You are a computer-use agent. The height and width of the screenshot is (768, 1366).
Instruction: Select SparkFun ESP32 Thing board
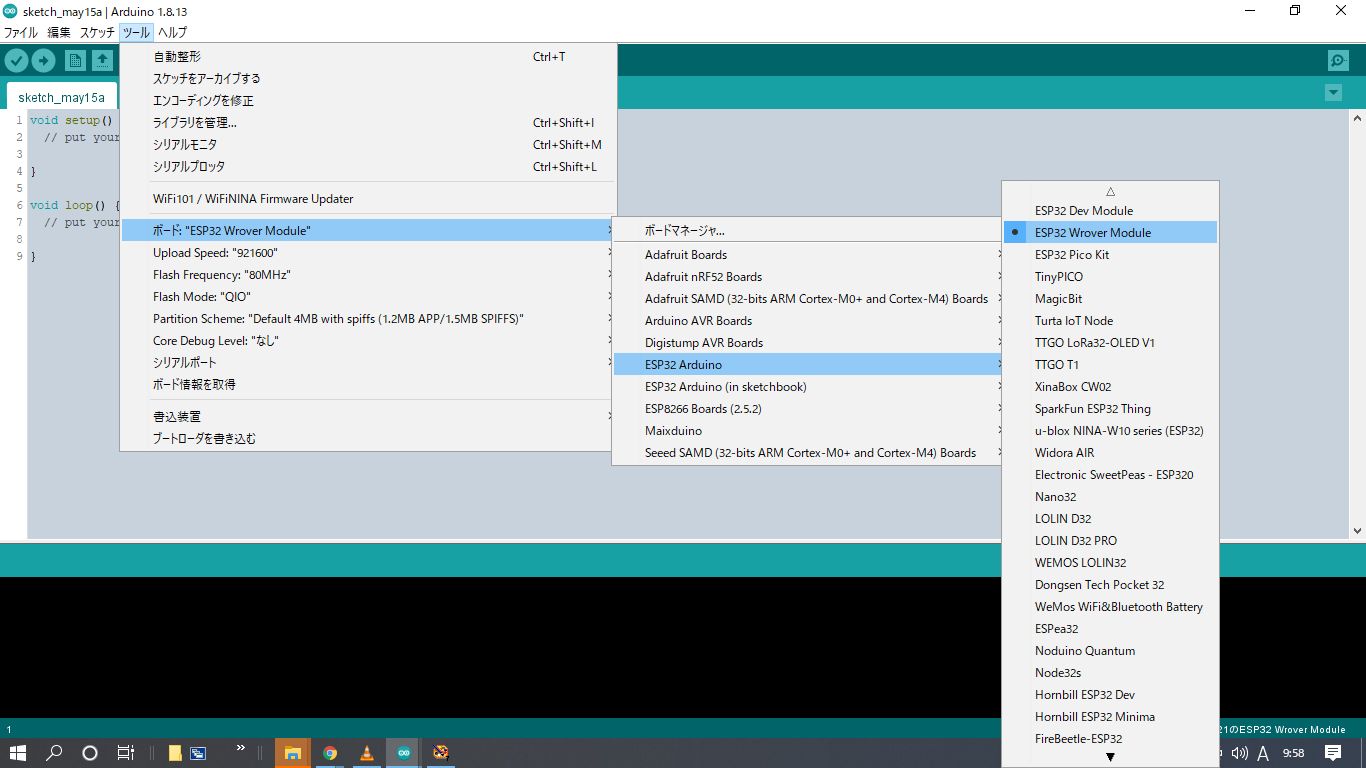(x=1110, y=409)
